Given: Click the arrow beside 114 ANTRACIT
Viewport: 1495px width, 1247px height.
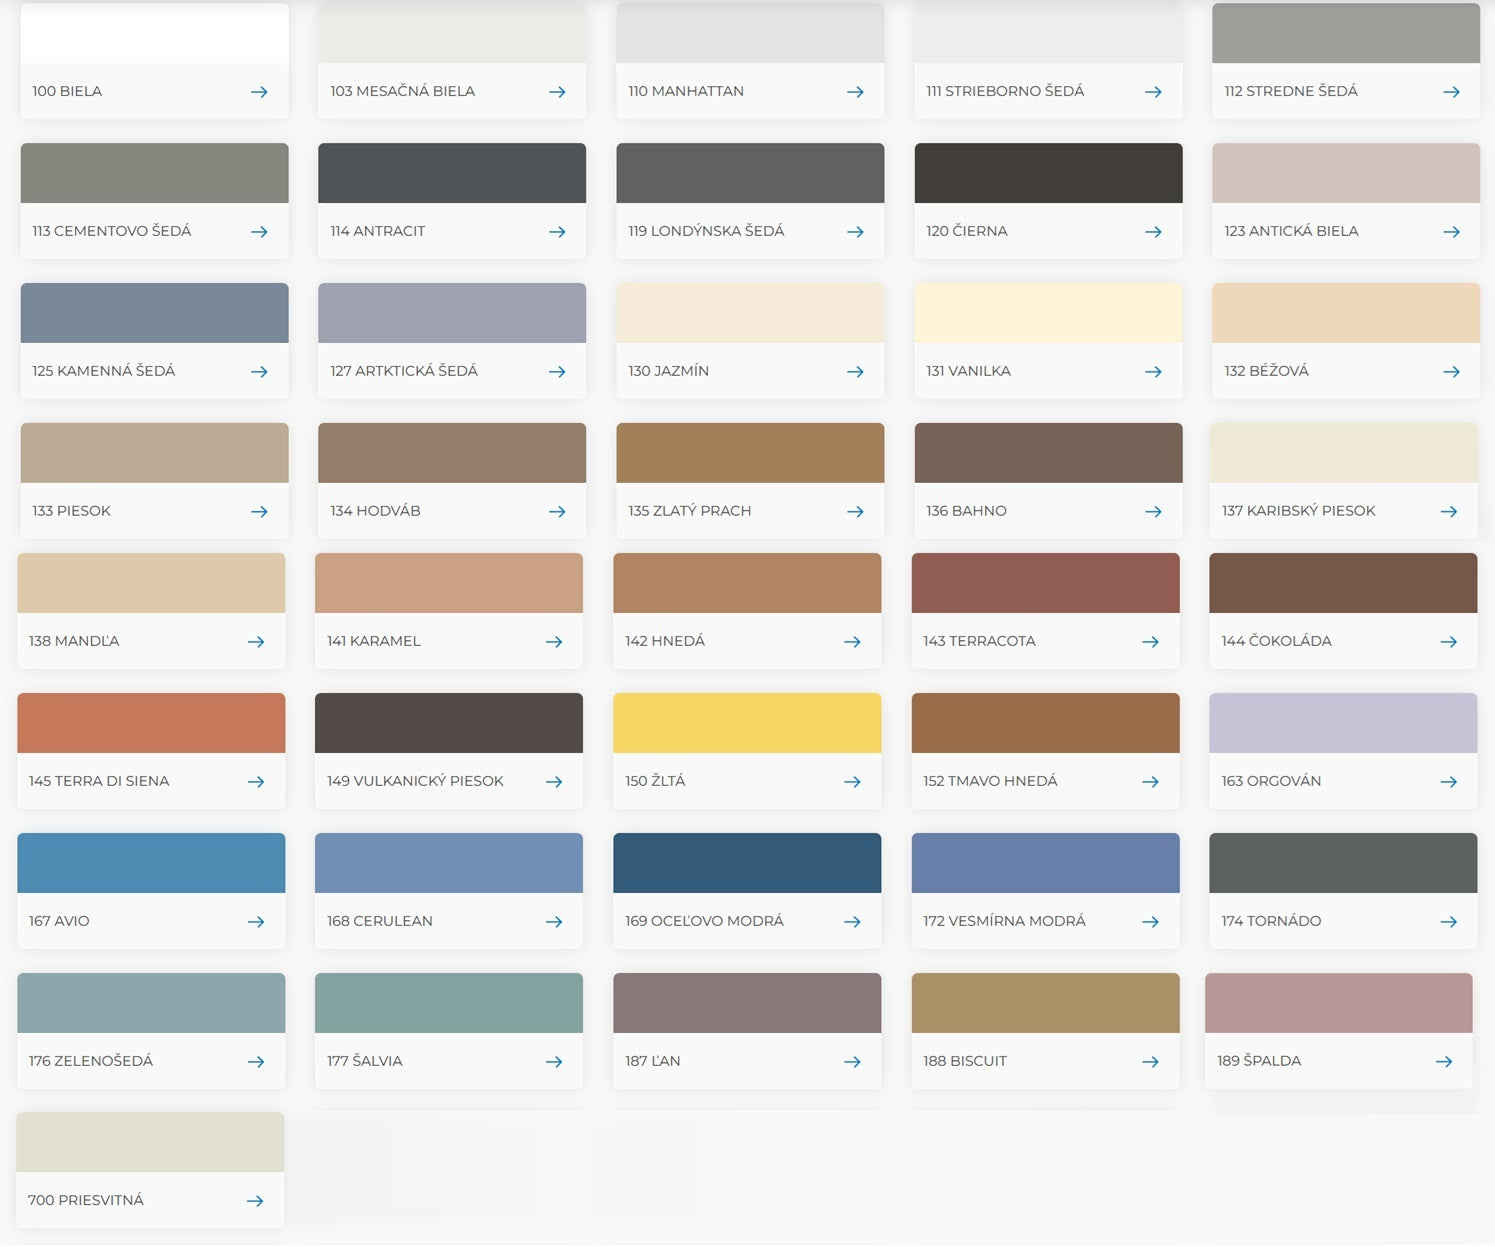Looking at the screenshot, I should pyautogui.click(x=557, y=232).
